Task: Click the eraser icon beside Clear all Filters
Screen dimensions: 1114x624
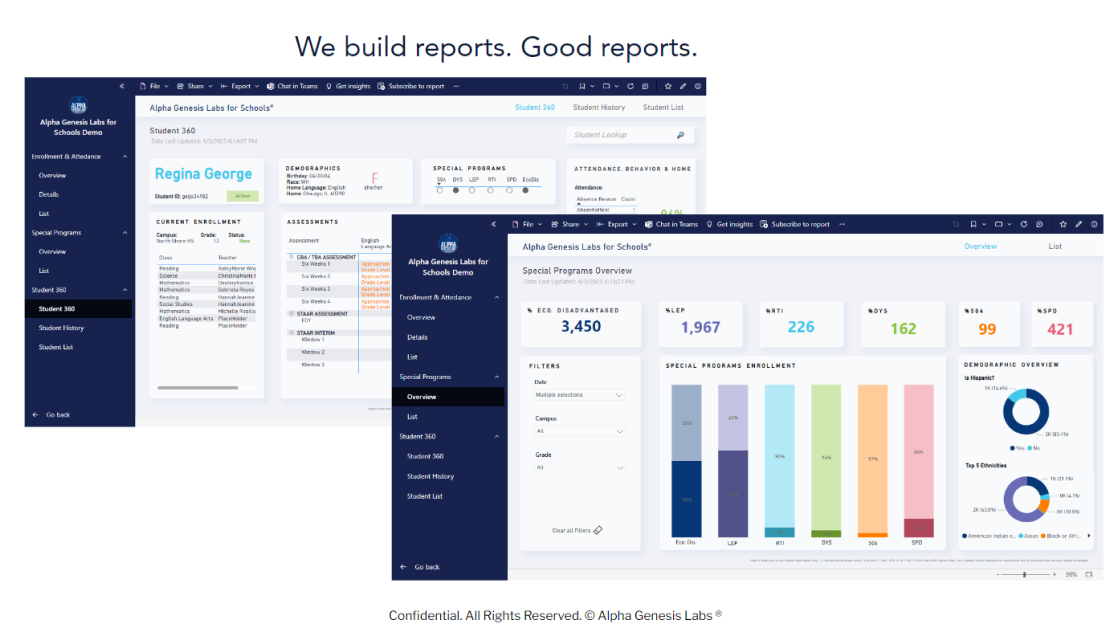Action: pos(597,530)
